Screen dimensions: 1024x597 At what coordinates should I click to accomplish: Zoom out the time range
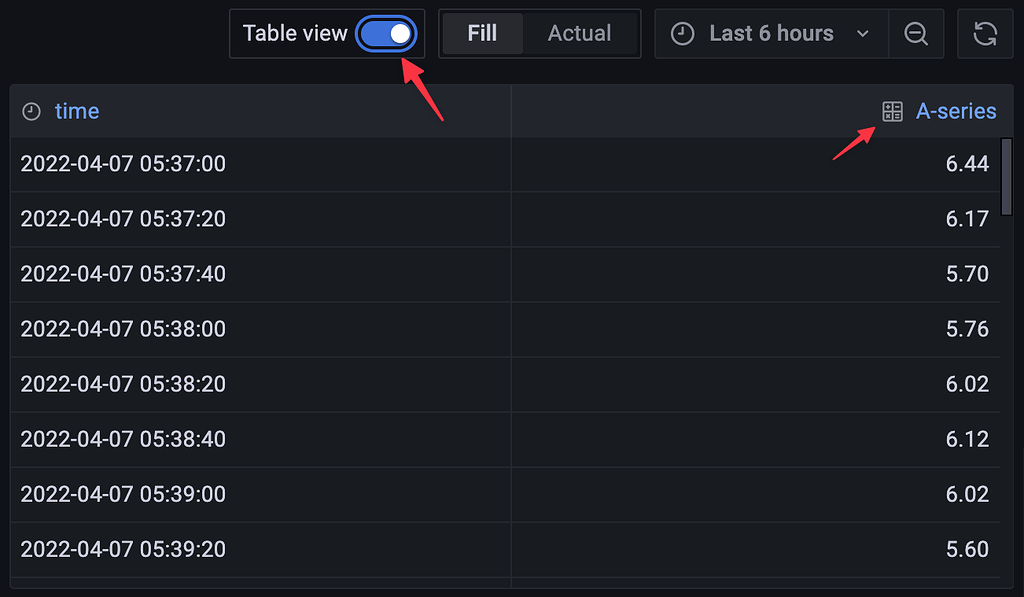(x=916, y=34)
